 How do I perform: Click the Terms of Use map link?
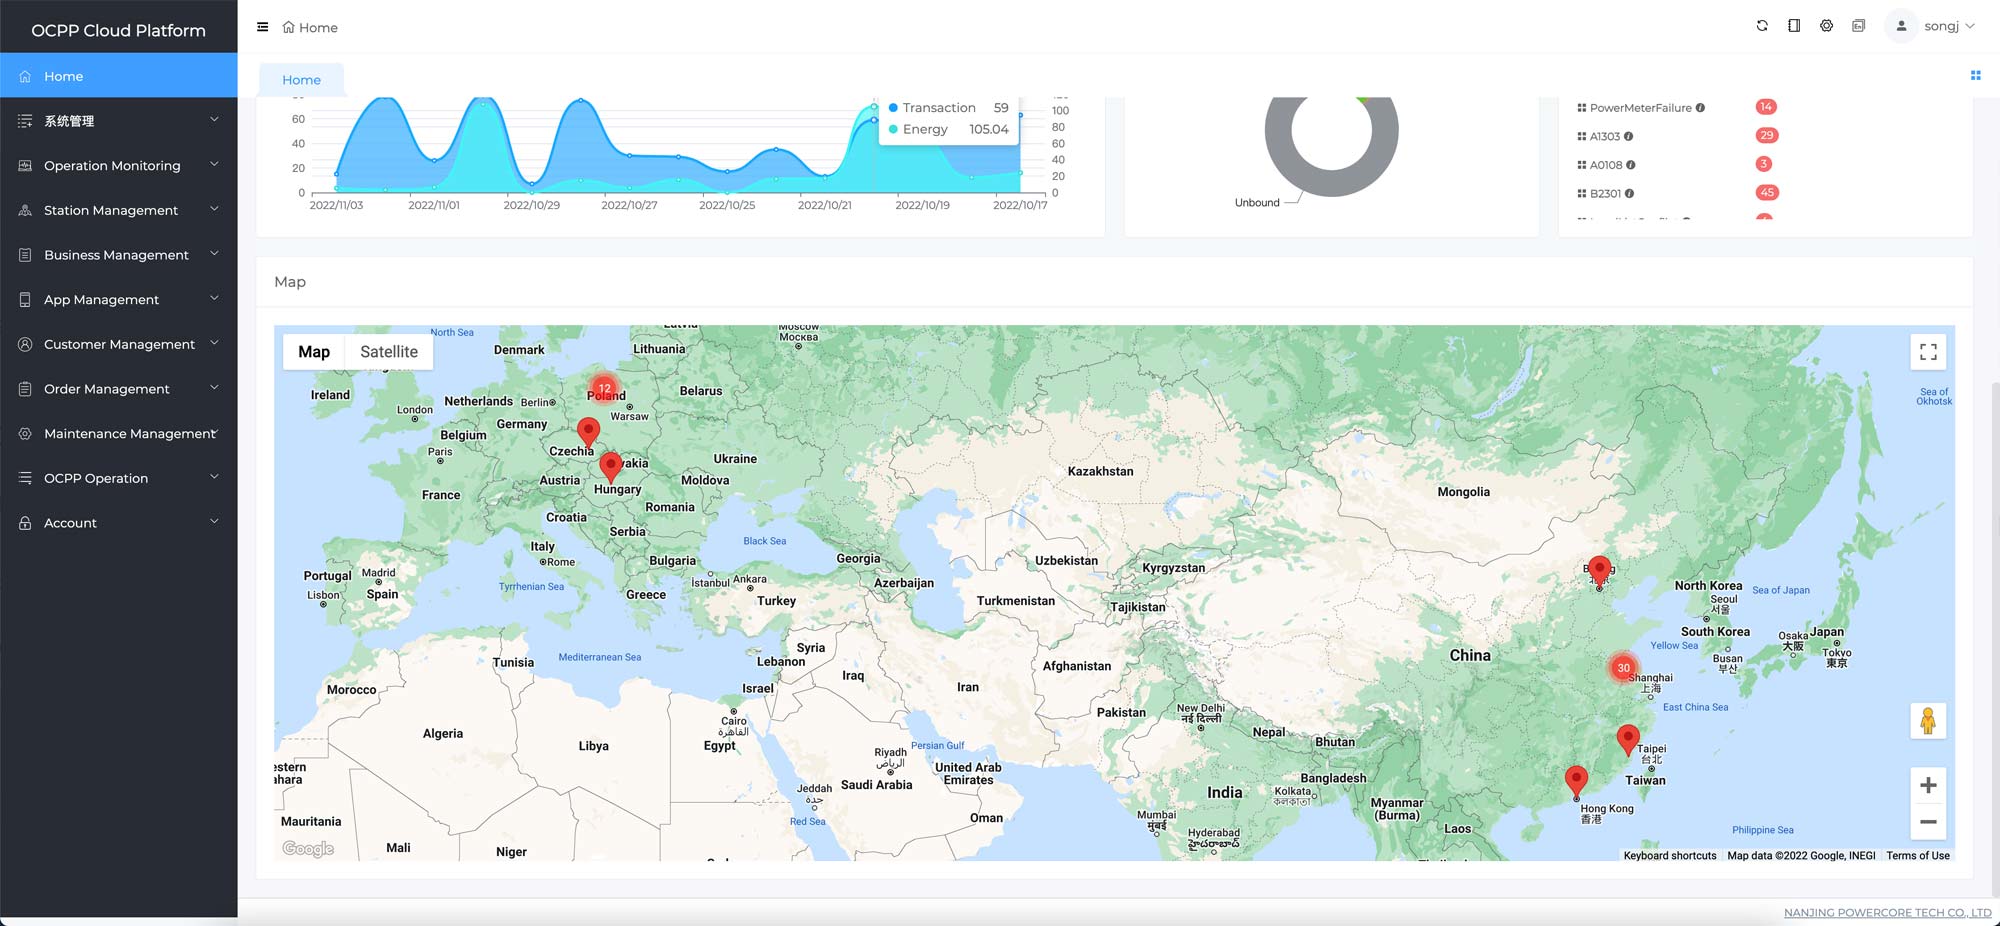point(1917,856)
